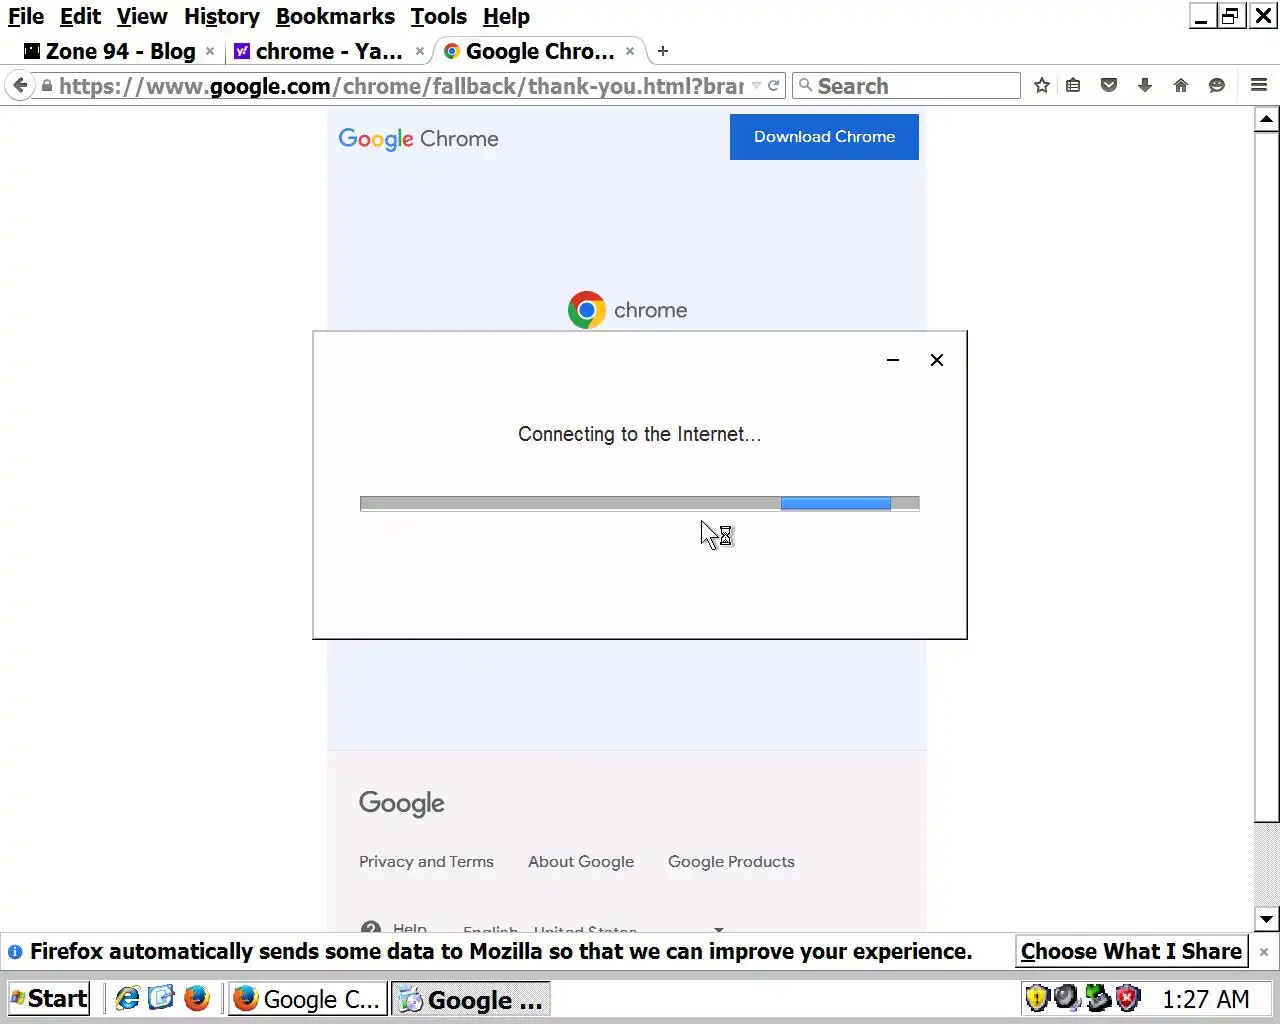Click the Choose What I Share button
Screen dimensions: 1280x1024
(1131, 952)
